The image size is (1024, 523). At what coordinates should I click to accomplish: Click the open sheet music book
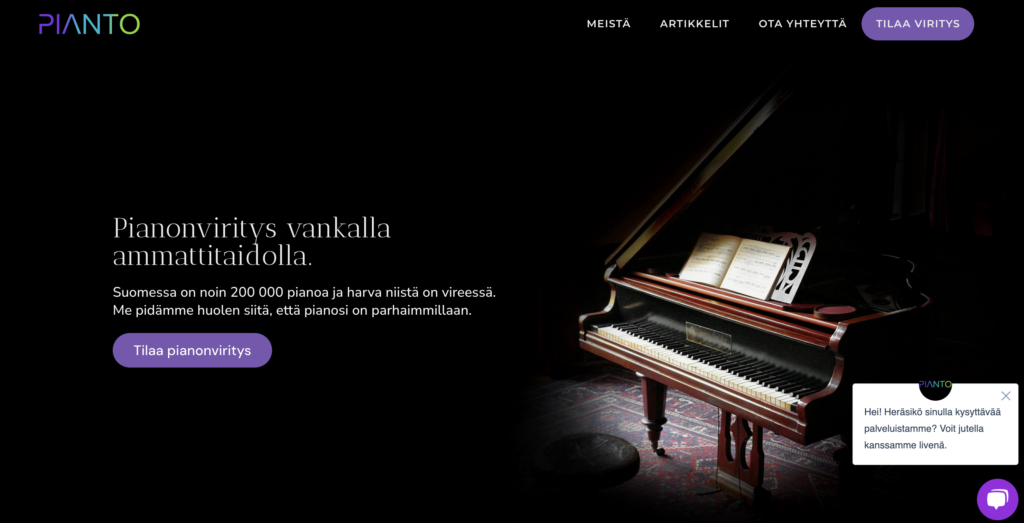[x=733, y=264]
